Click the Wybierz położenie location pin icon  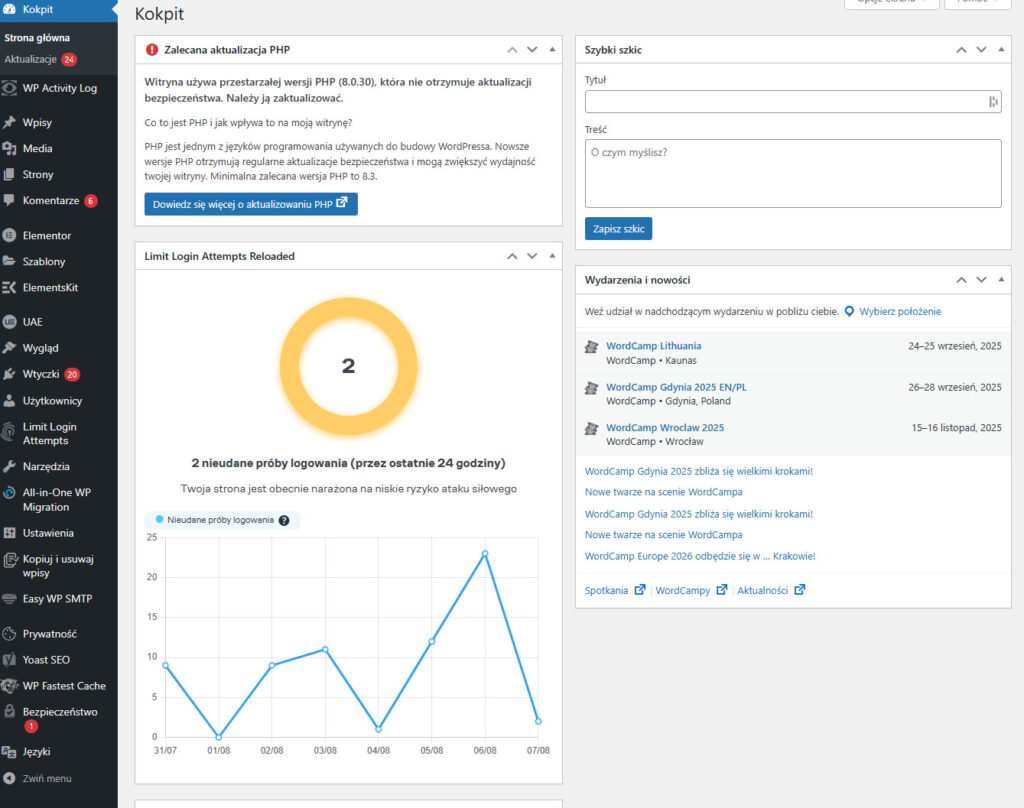849,312
